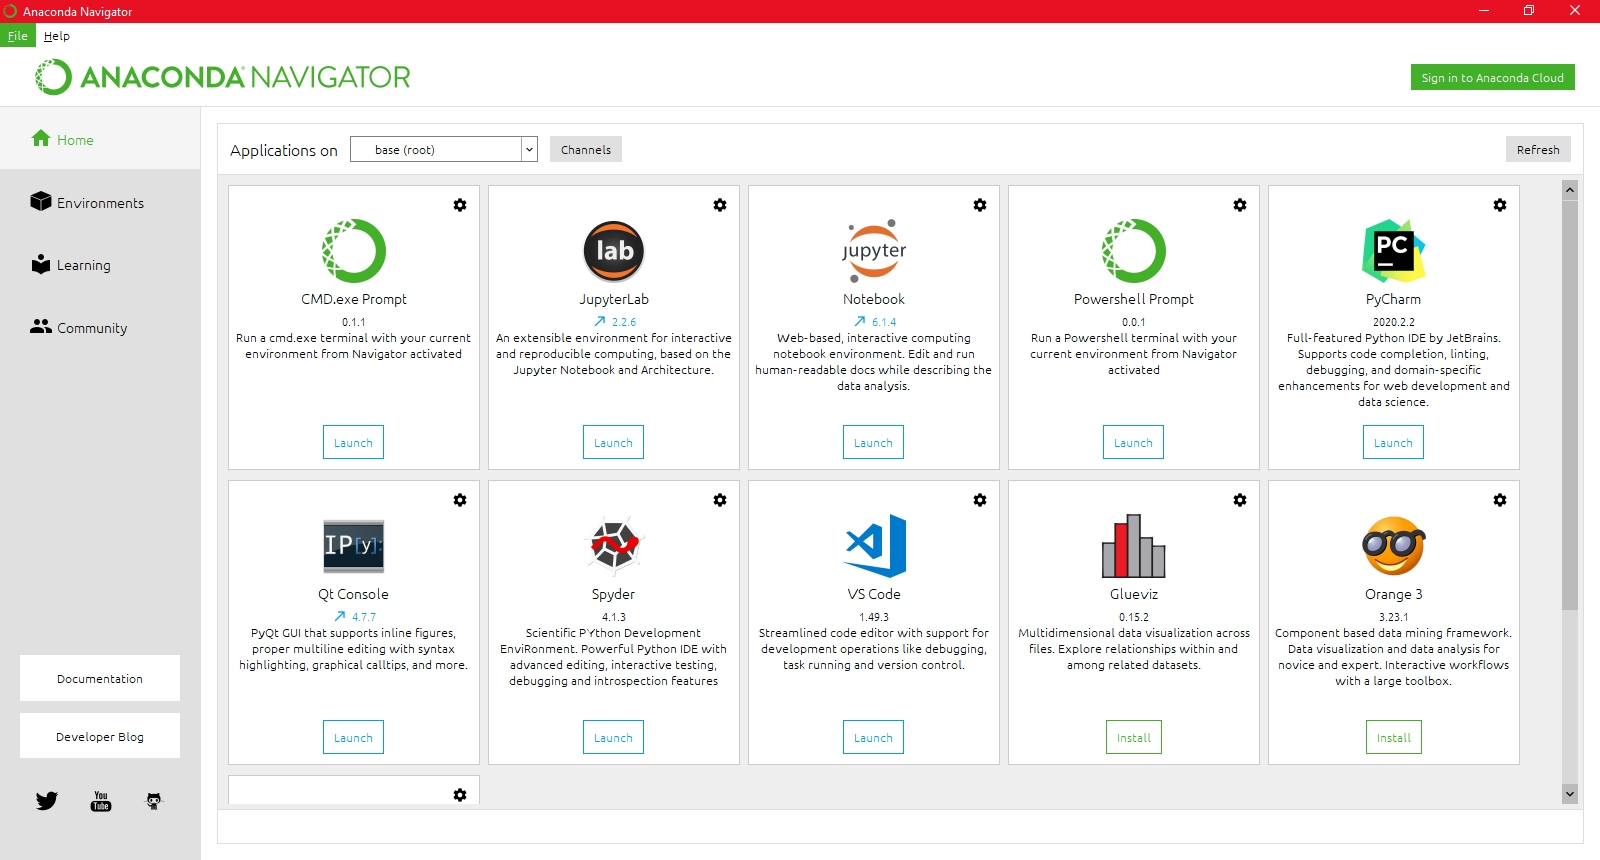Launch Qt Console
This screenshot has width=1600, height=860.
[353, 737]
